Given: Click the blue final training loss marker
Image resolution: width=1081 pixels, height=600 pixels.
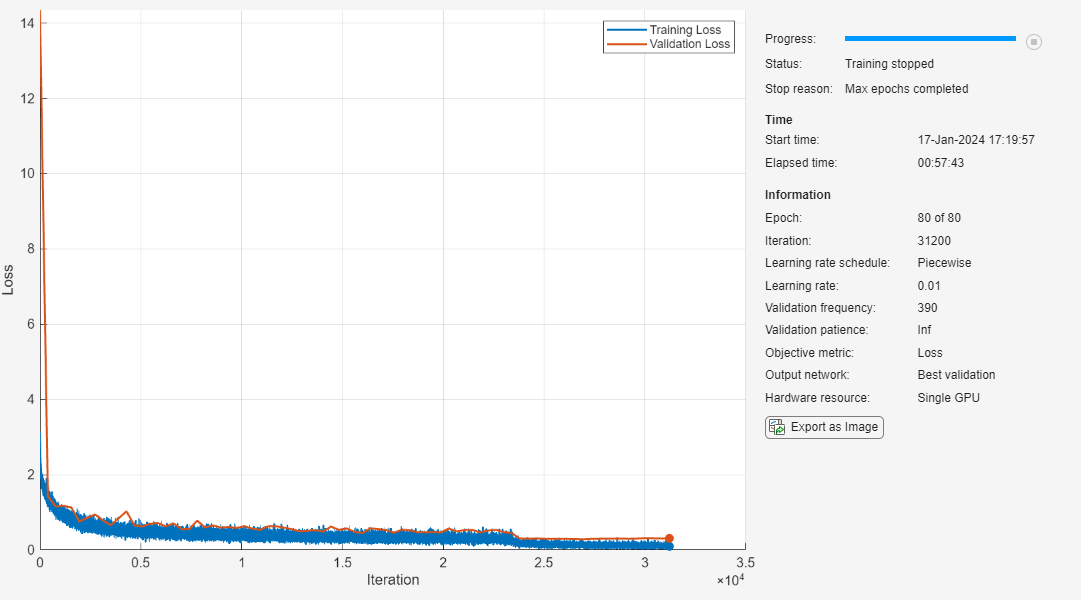Looking at the screenshot, I should click(669, 546).
